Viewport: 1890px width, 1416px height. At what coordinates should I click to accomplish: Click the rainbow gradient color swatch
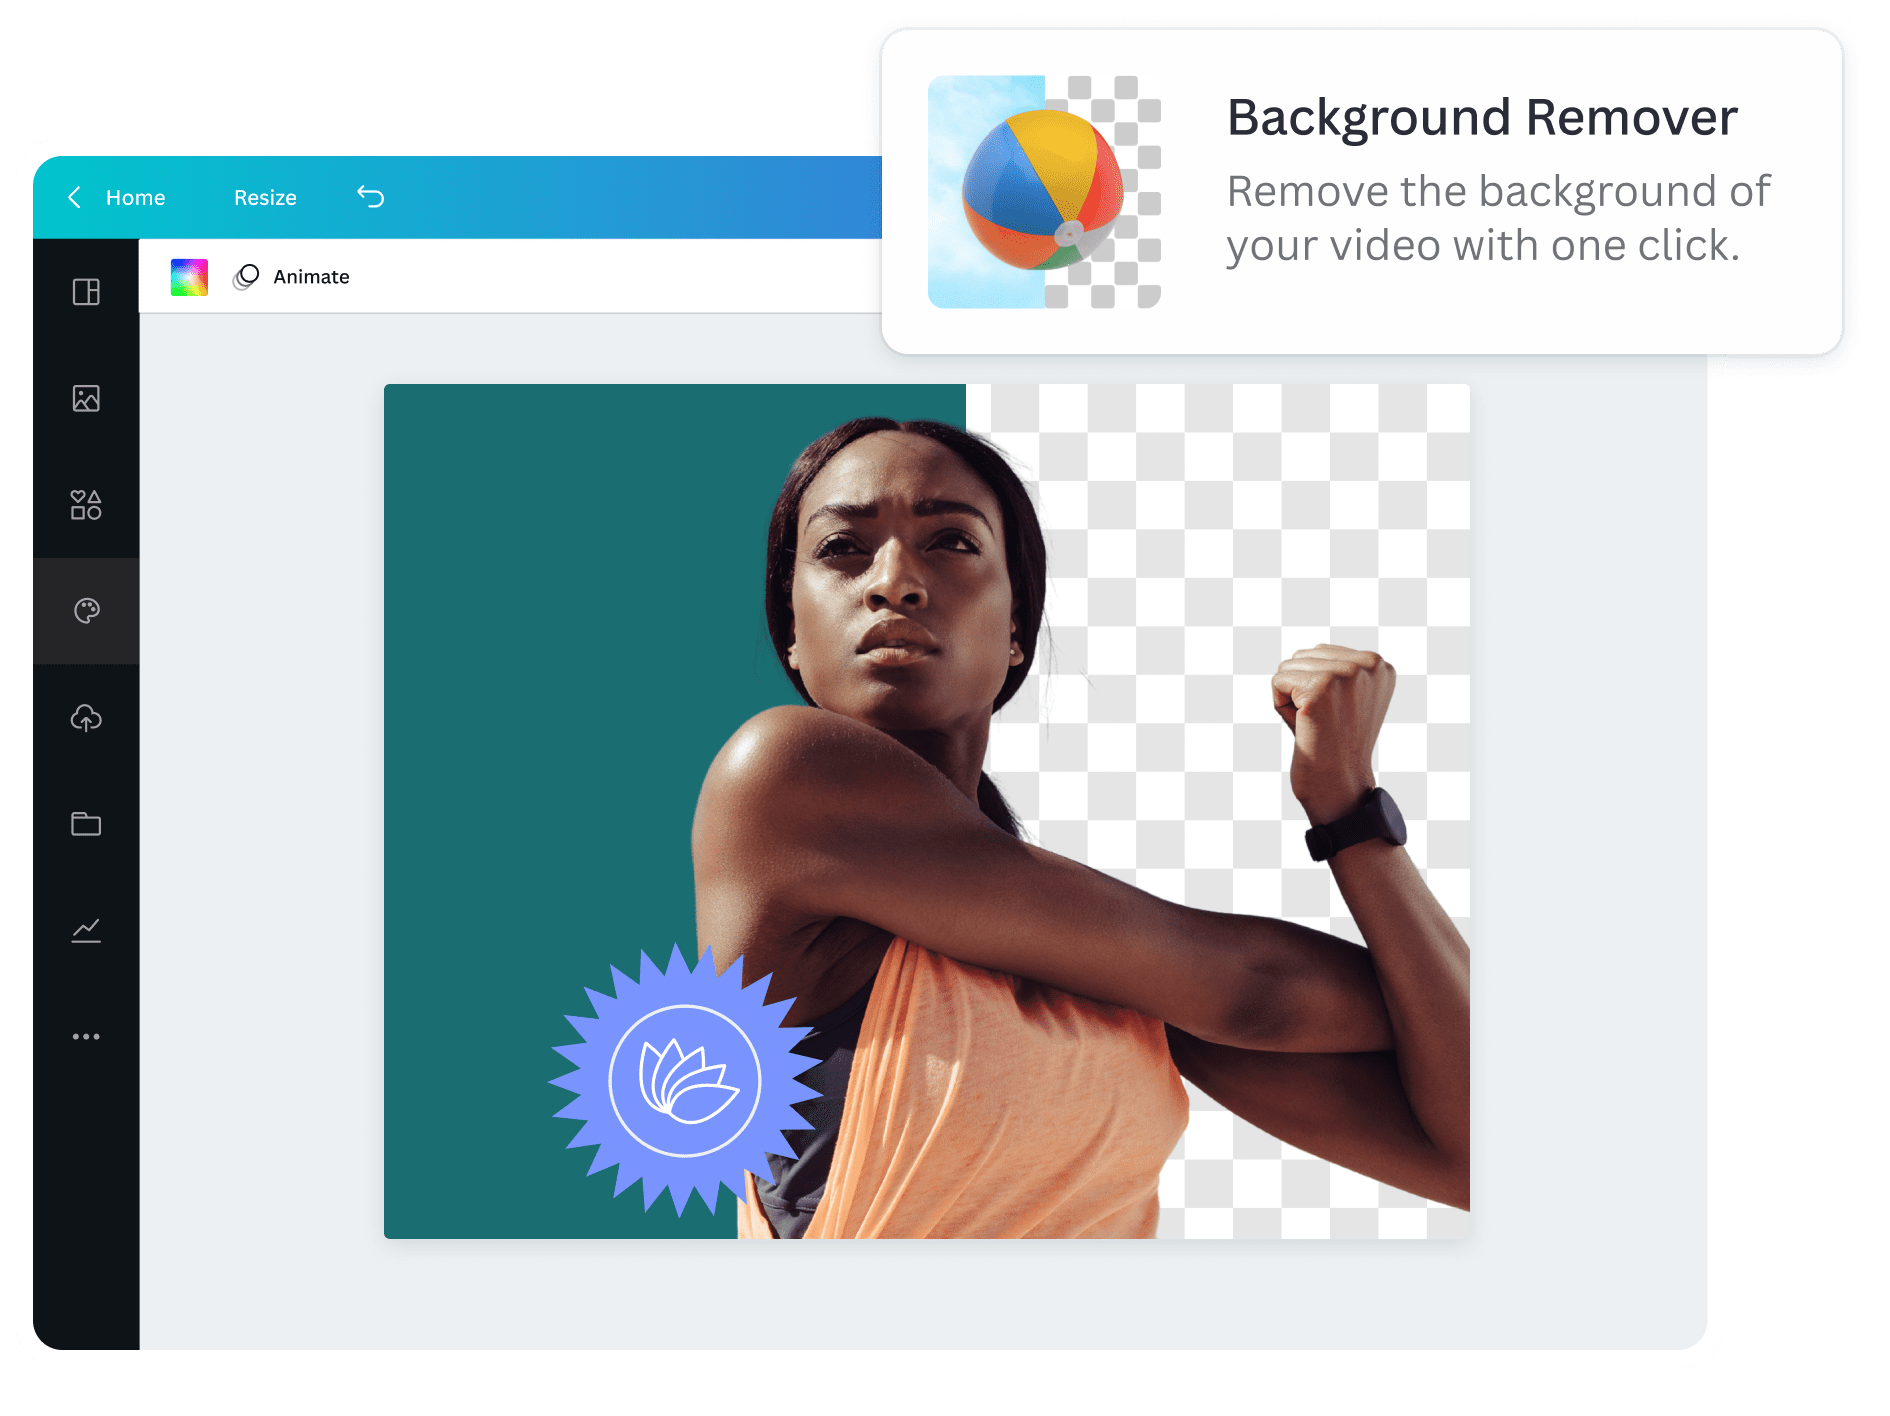point(189,276)
